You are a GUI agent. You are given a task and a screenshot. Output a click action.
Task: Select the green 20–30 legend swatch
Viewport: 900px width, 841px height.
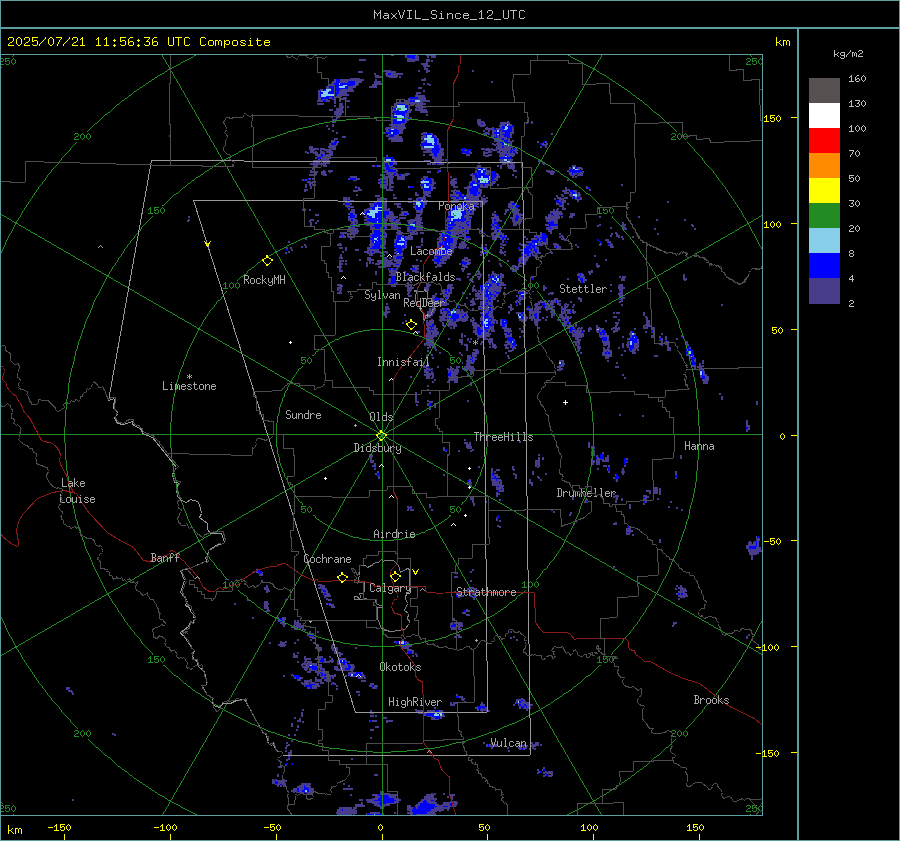(824, 216)
